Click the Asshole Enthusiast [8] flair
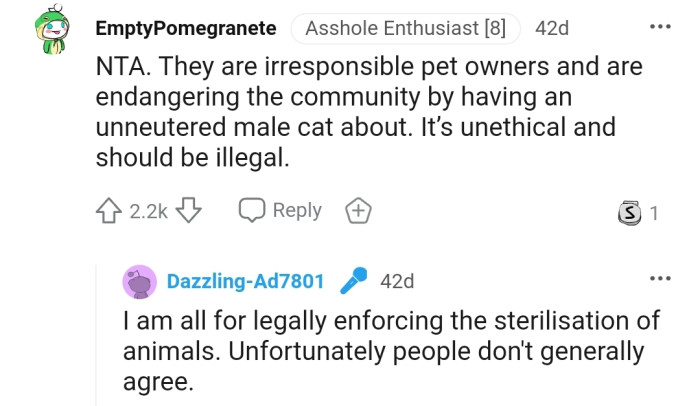The height and width of the screenshot is (406, 700). coord(406,28)
